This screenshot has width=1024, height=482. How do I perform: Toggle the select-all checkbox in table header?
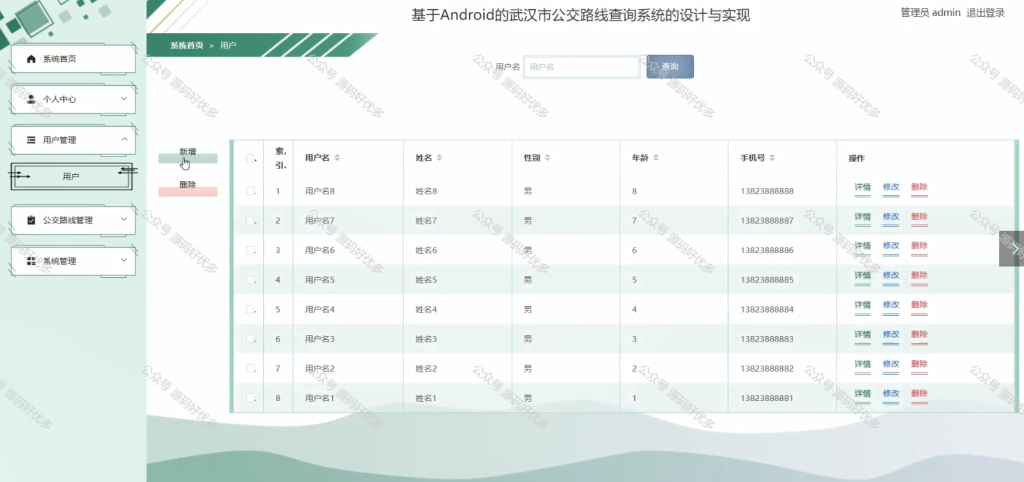249,158
